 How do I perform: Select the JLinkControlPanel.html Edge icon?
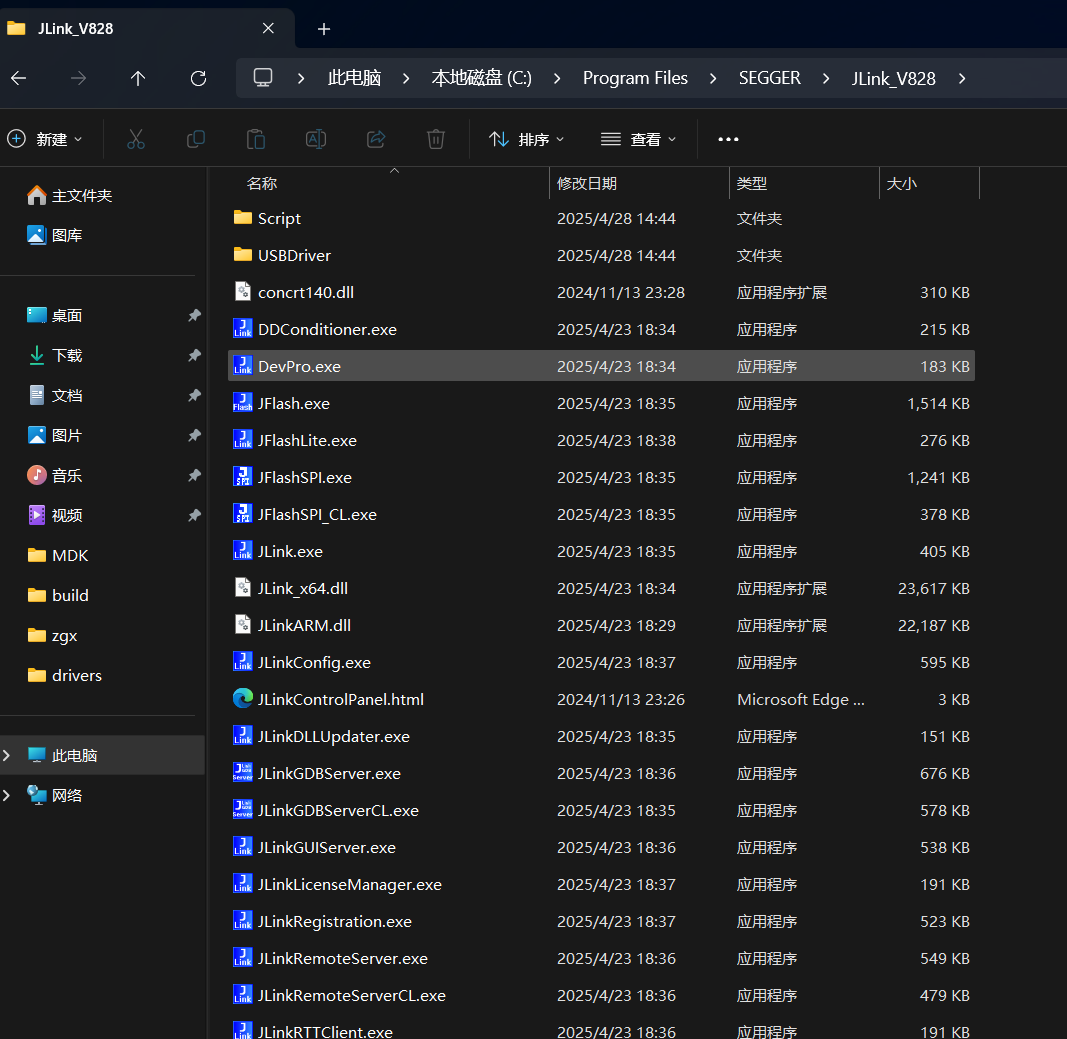[242, 699]
